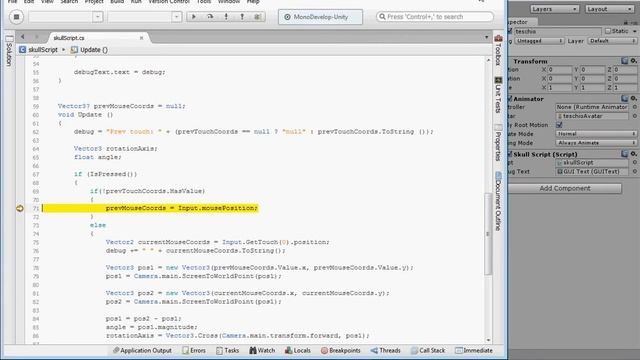Toggle the Static checkbox in Unity Inspector
Screen dimensions: 640x360
point(608,31)
